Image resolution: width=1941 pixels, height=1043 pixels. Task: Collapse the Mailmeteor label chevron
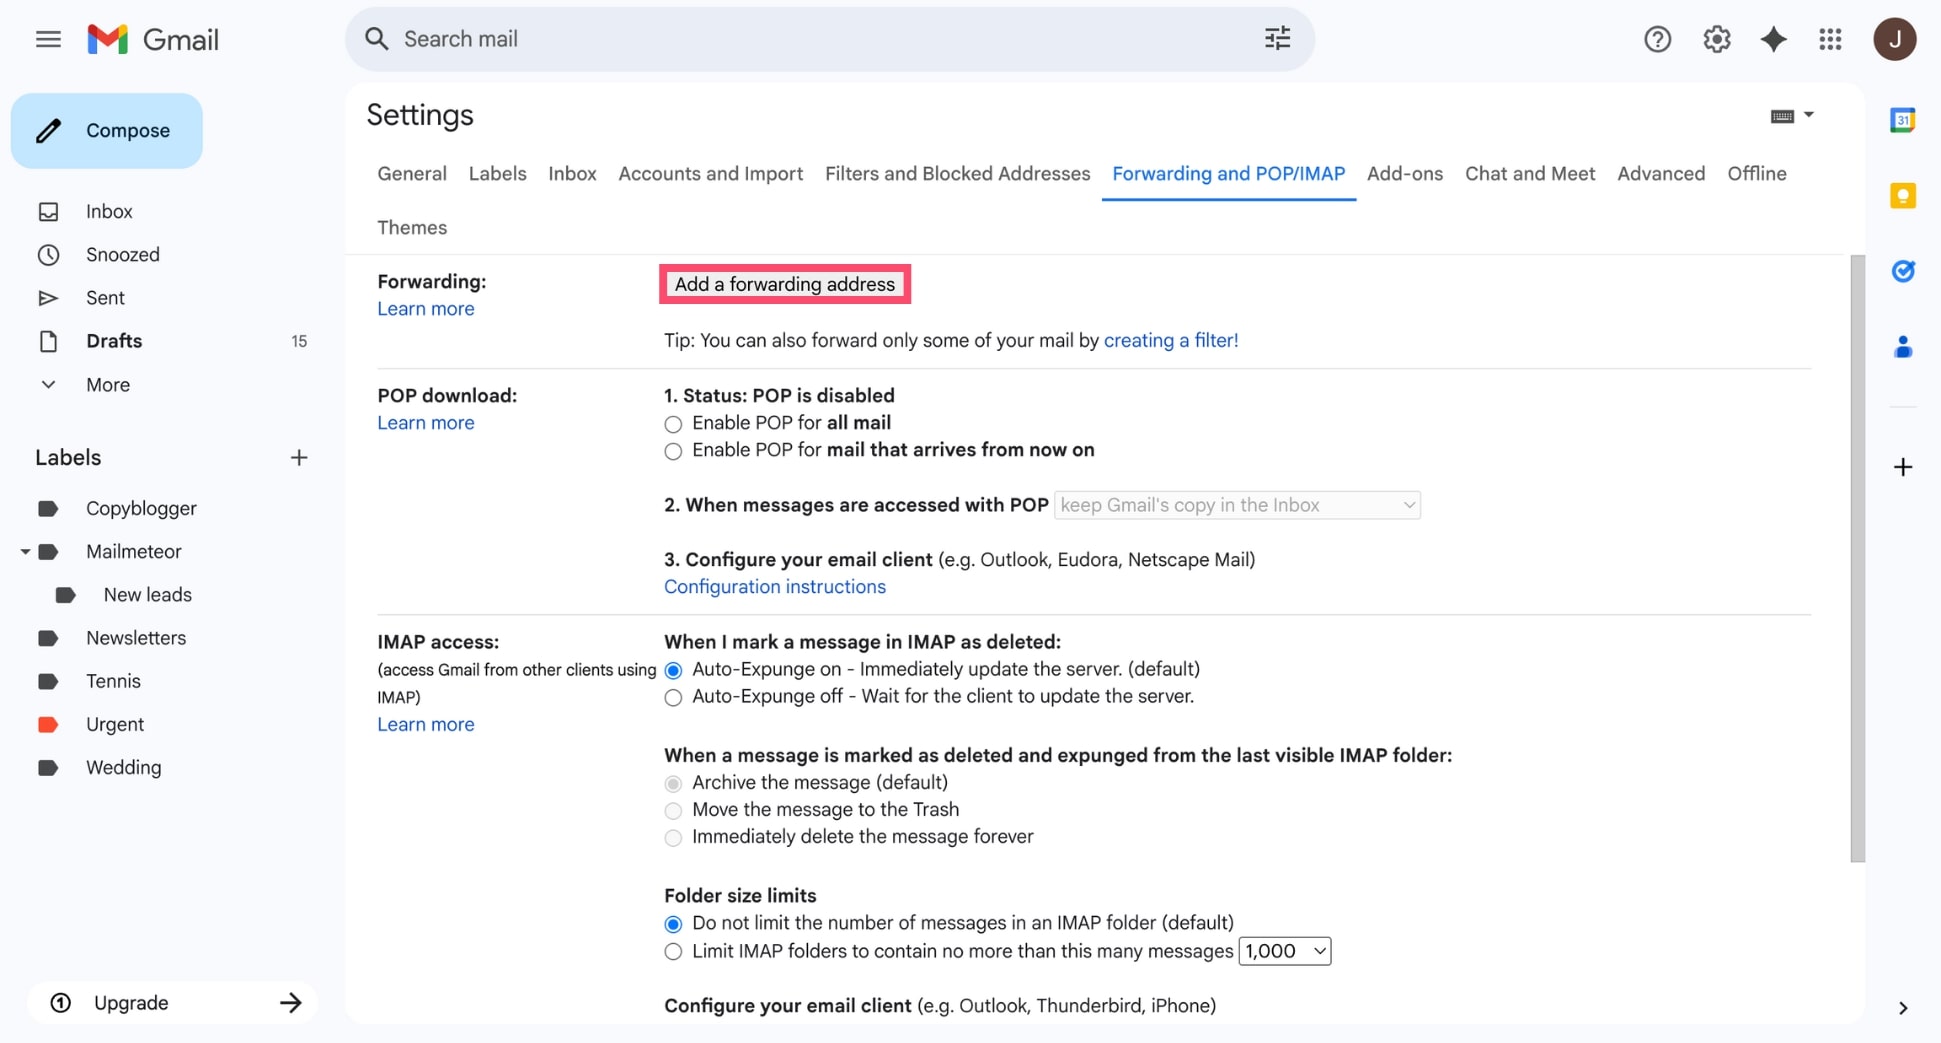25,551
